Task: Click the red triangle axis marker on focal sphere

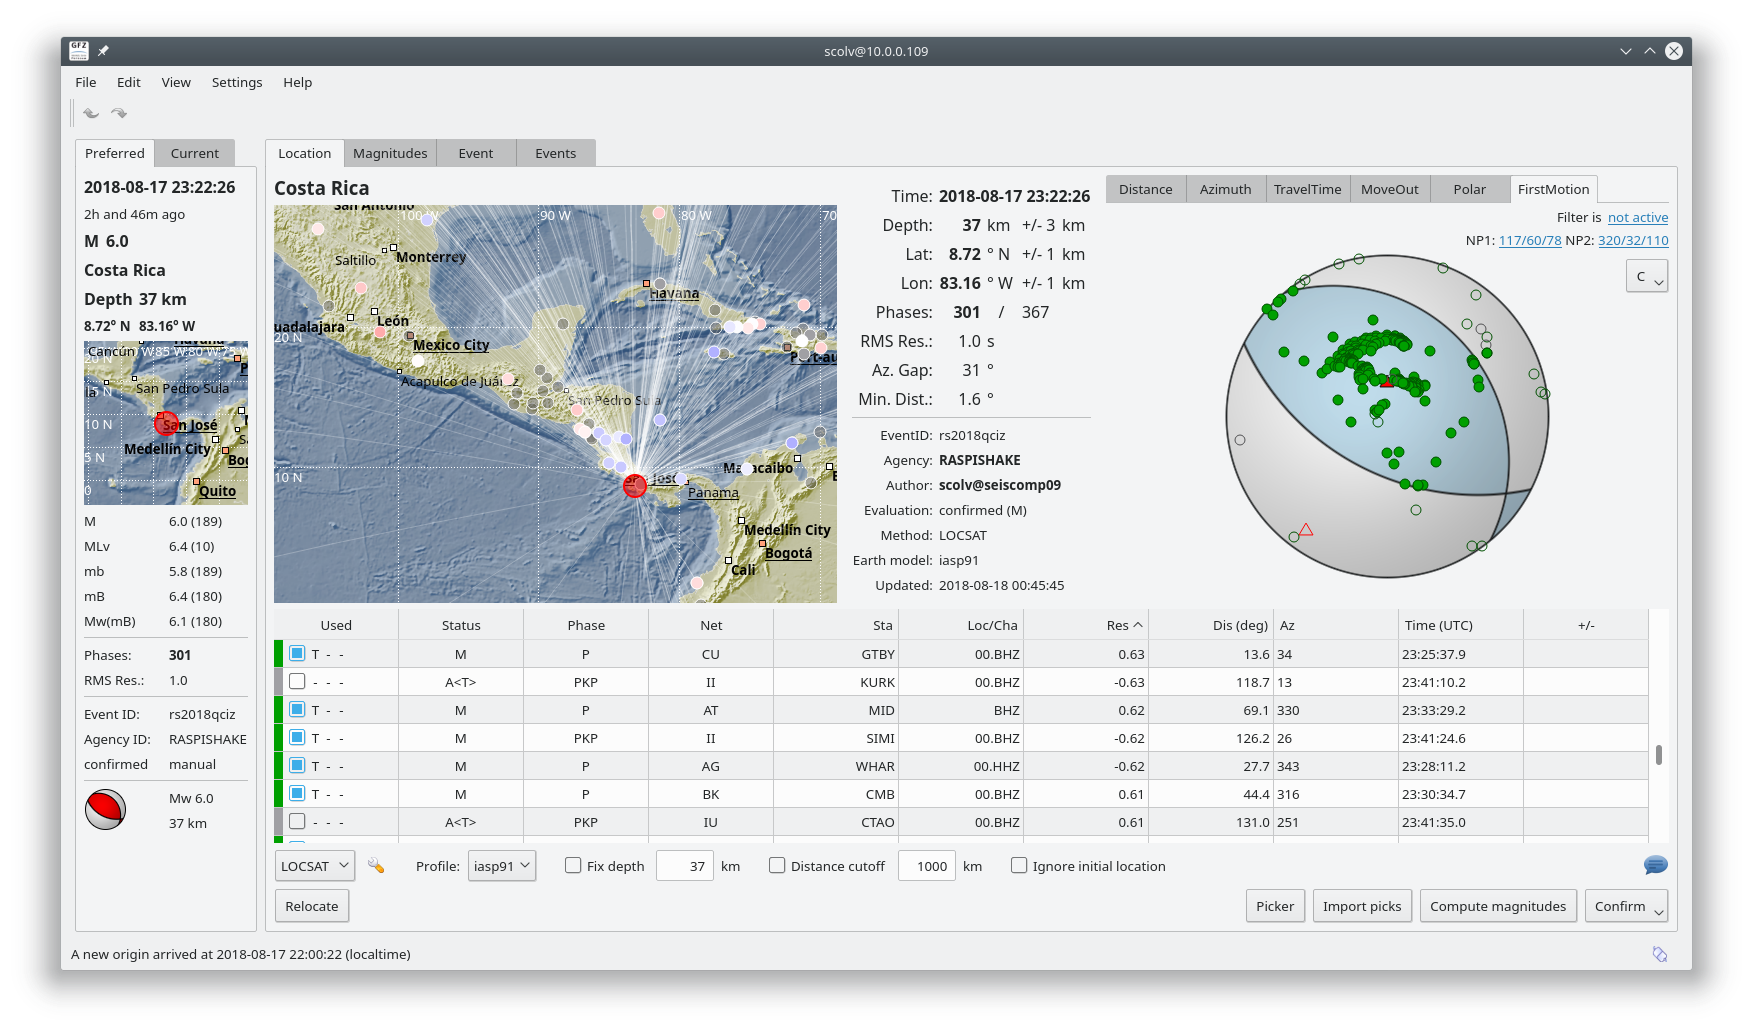Action: [x=1306, y=530]
